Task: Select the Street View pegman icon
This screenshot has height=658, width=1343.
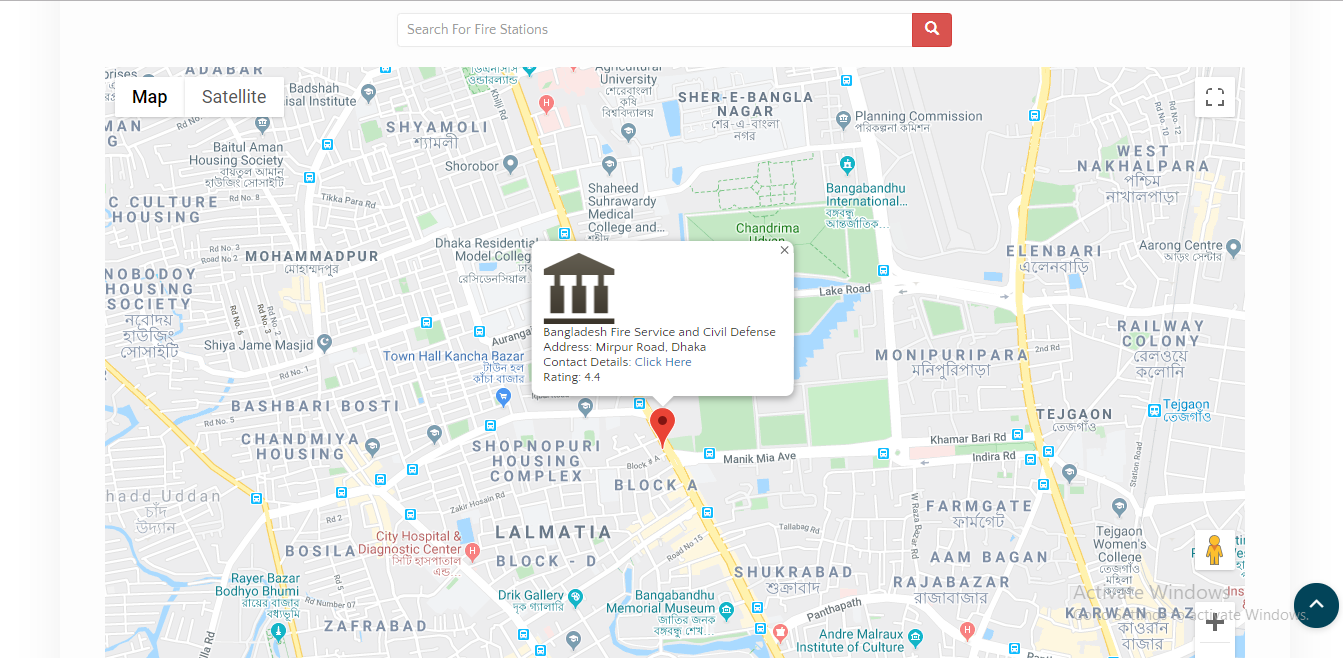Action: [x=1215, y=550]
